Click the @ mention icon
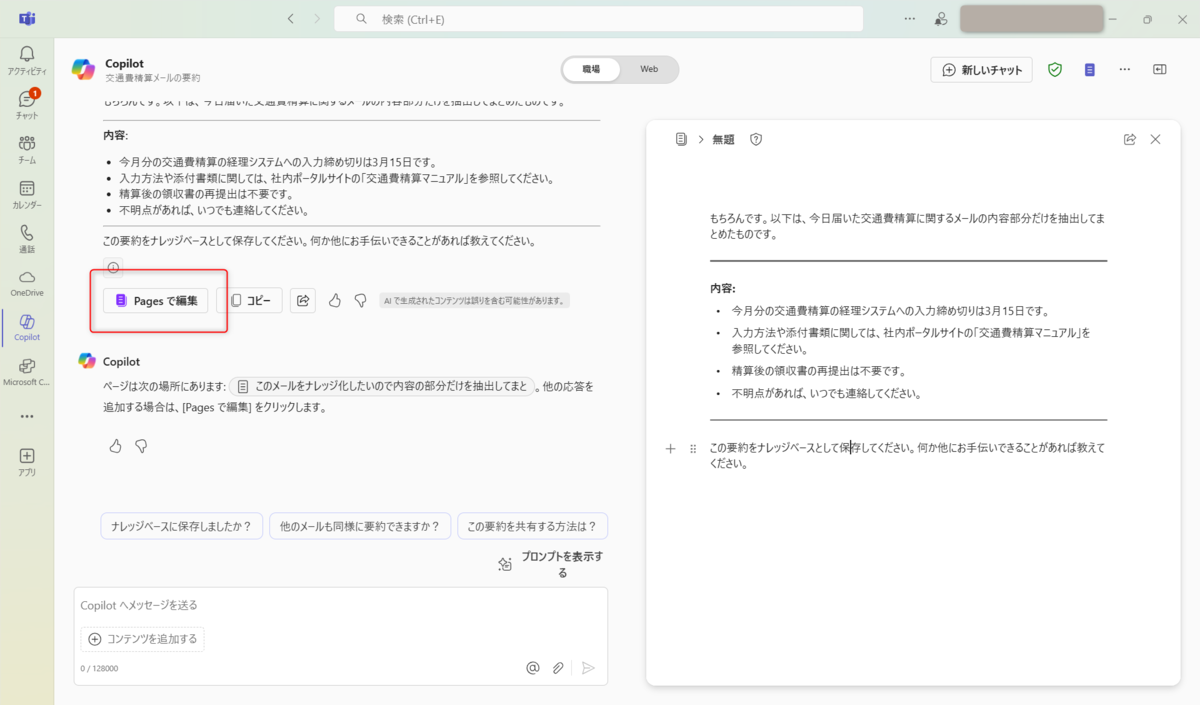Screen dimensions: 1200x705 533,668
